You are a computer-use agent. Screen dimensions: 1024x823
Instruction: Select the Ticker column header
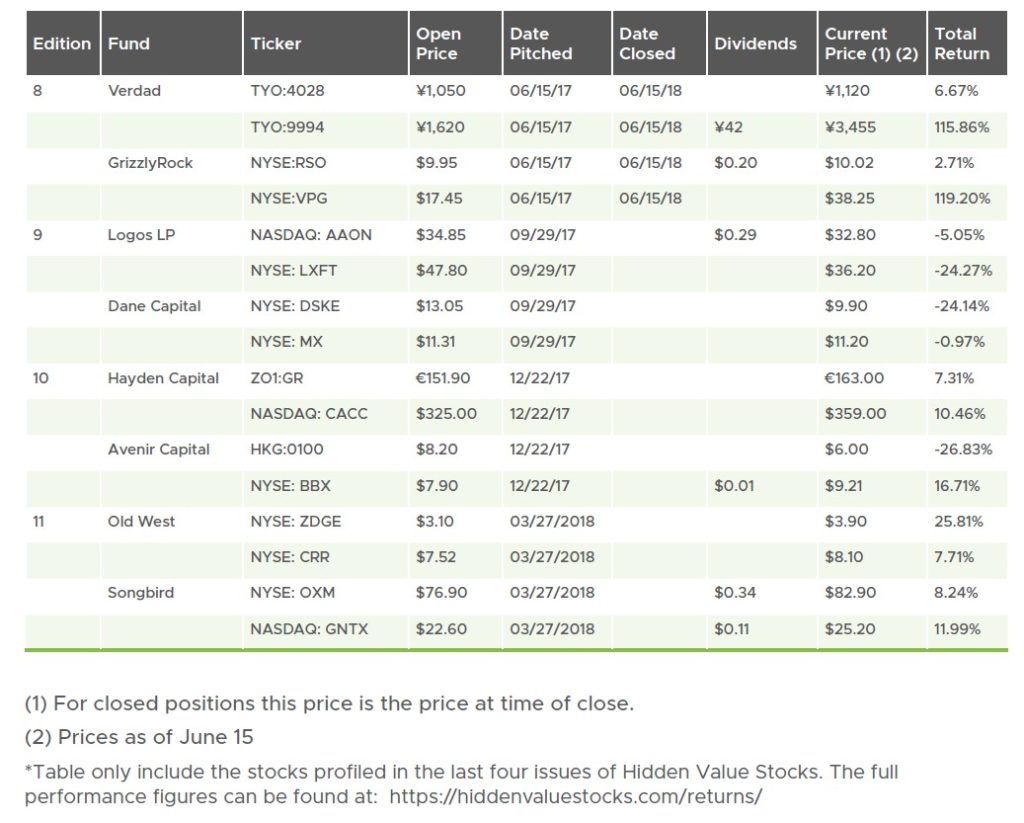(x=276, y=44)
